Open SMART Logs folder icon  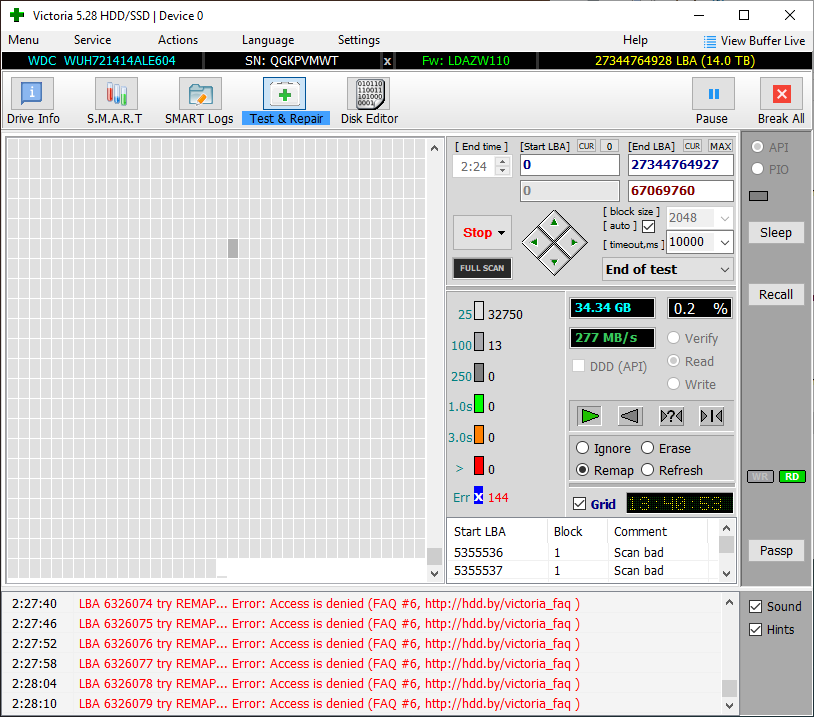tap(200, 94)
